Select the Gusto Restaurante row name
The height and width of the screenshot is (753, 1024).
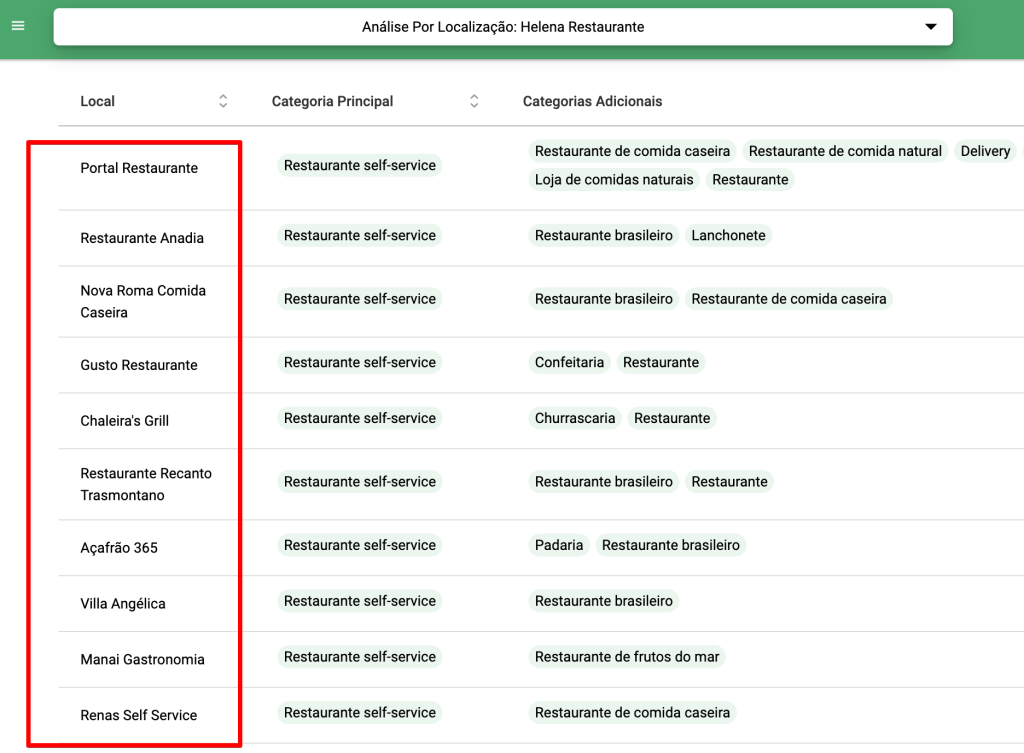[x=138, y=365]
